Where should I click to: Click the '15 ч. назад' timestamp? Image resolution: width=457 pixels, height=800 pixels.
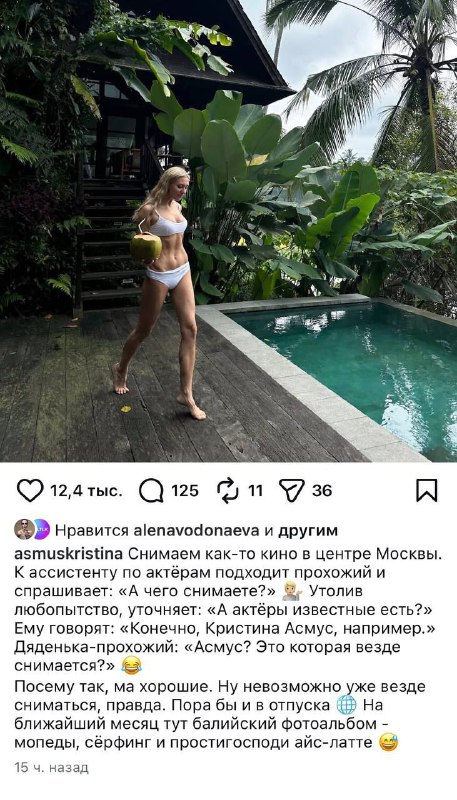click(52, 767)
